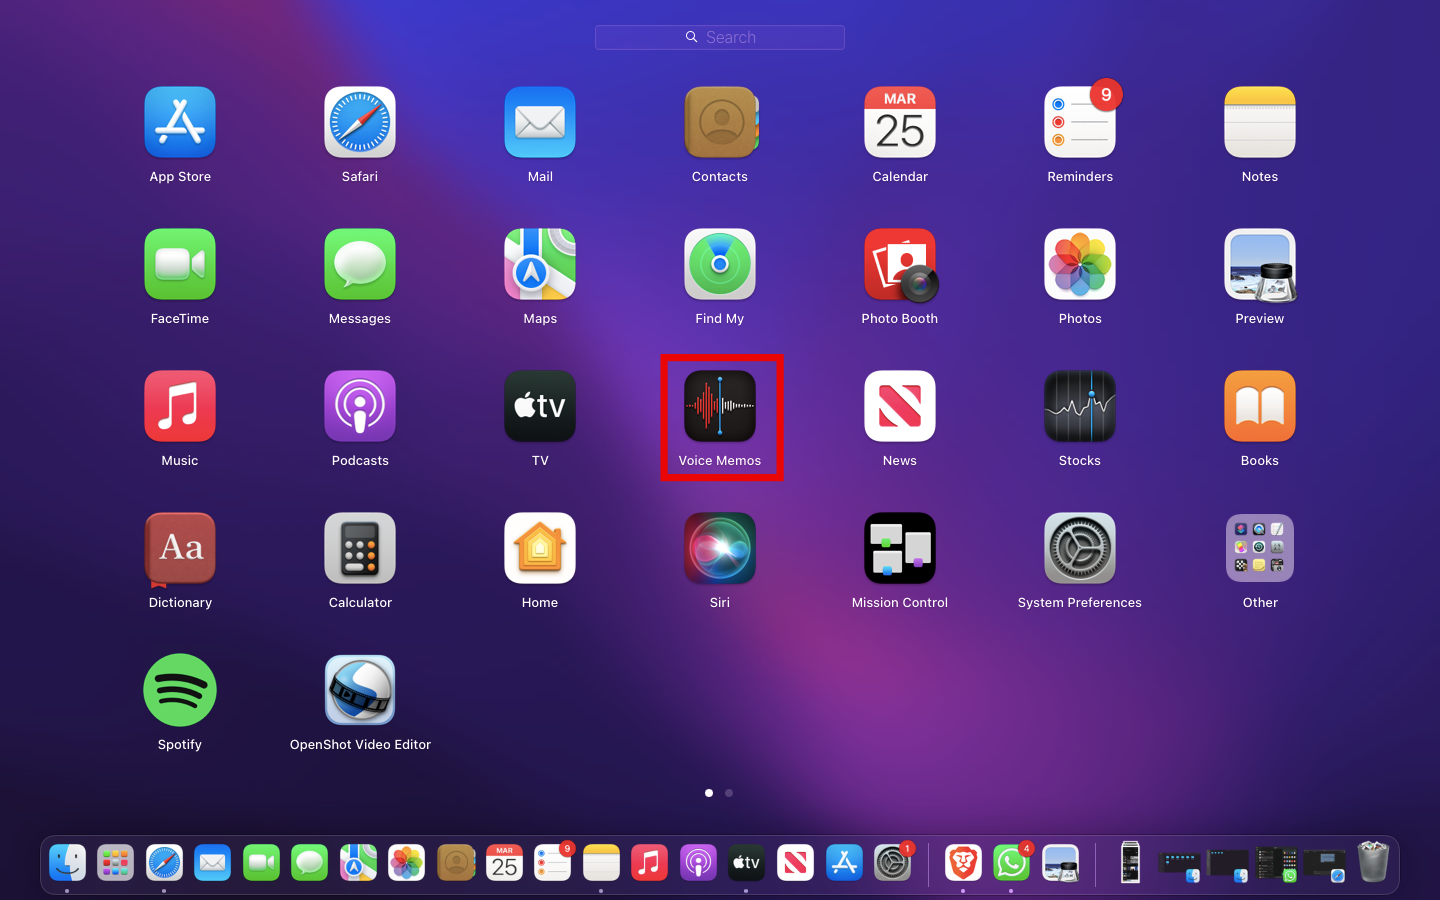Open Podcasts from the Dock
This screenshot has width=1440, height=900.
pyautogui.click(x=698, y=863)
